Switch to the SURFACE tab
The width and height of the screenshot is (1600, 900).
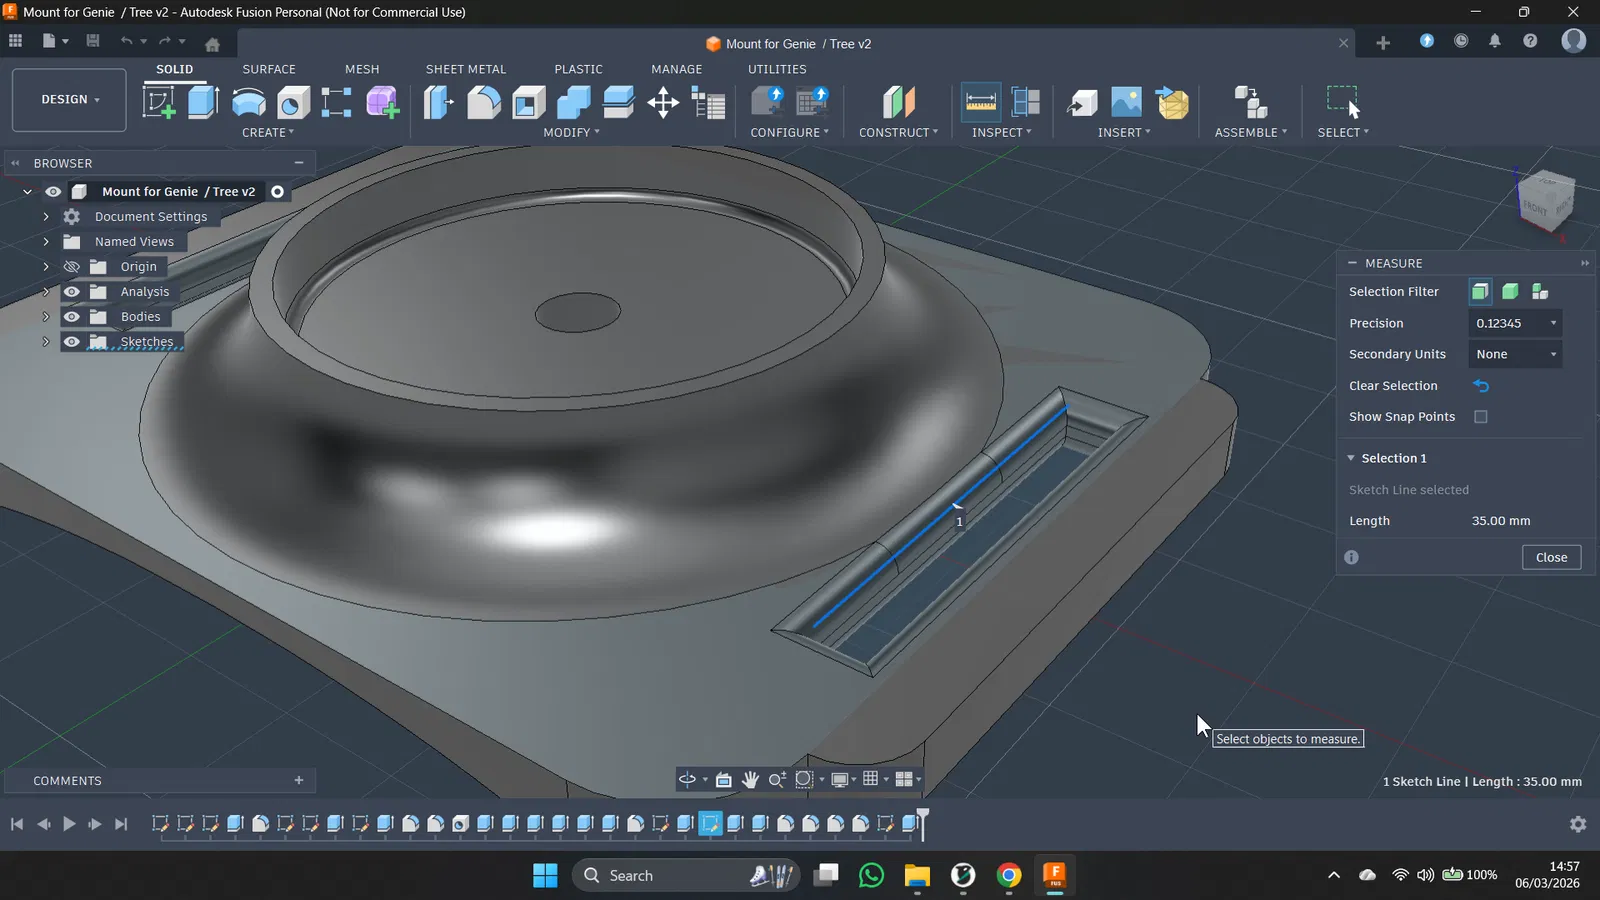point(269,69)
